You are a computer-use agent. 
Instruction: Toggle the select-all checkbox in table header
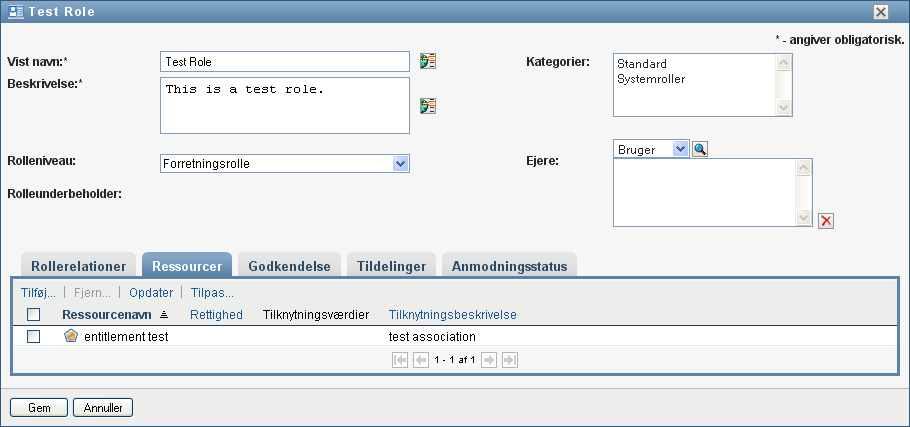pos(33,314)
